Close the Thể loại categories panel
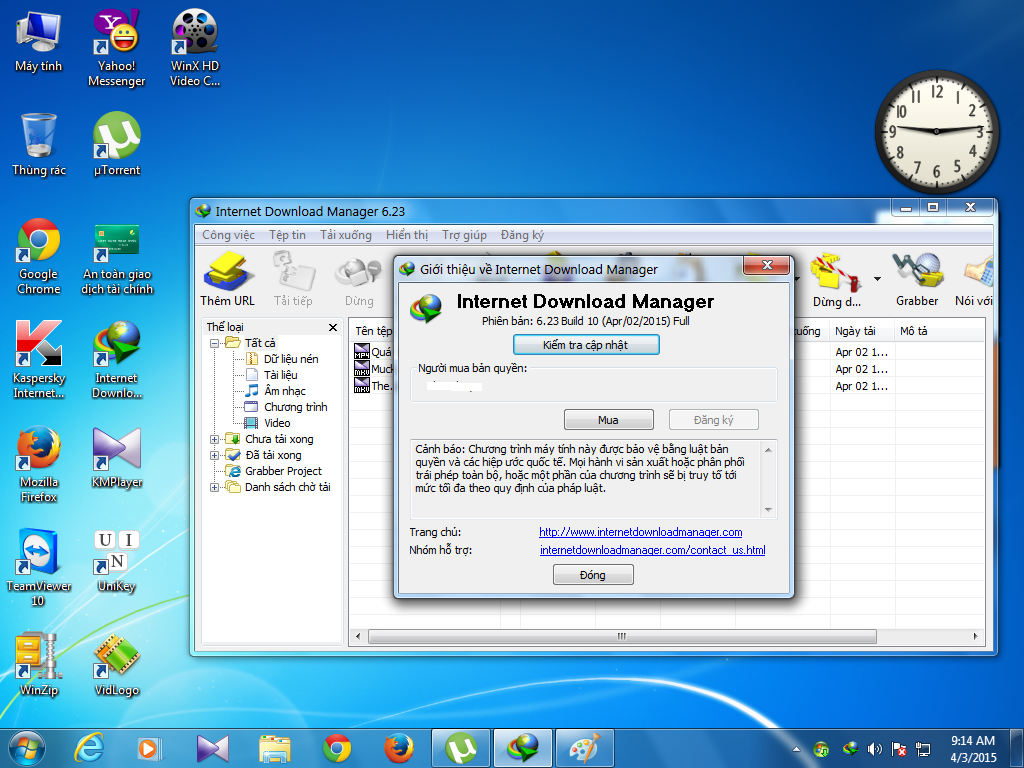Image resolution: width=1024 pixels, height=768 pixels. click(333, 327)
